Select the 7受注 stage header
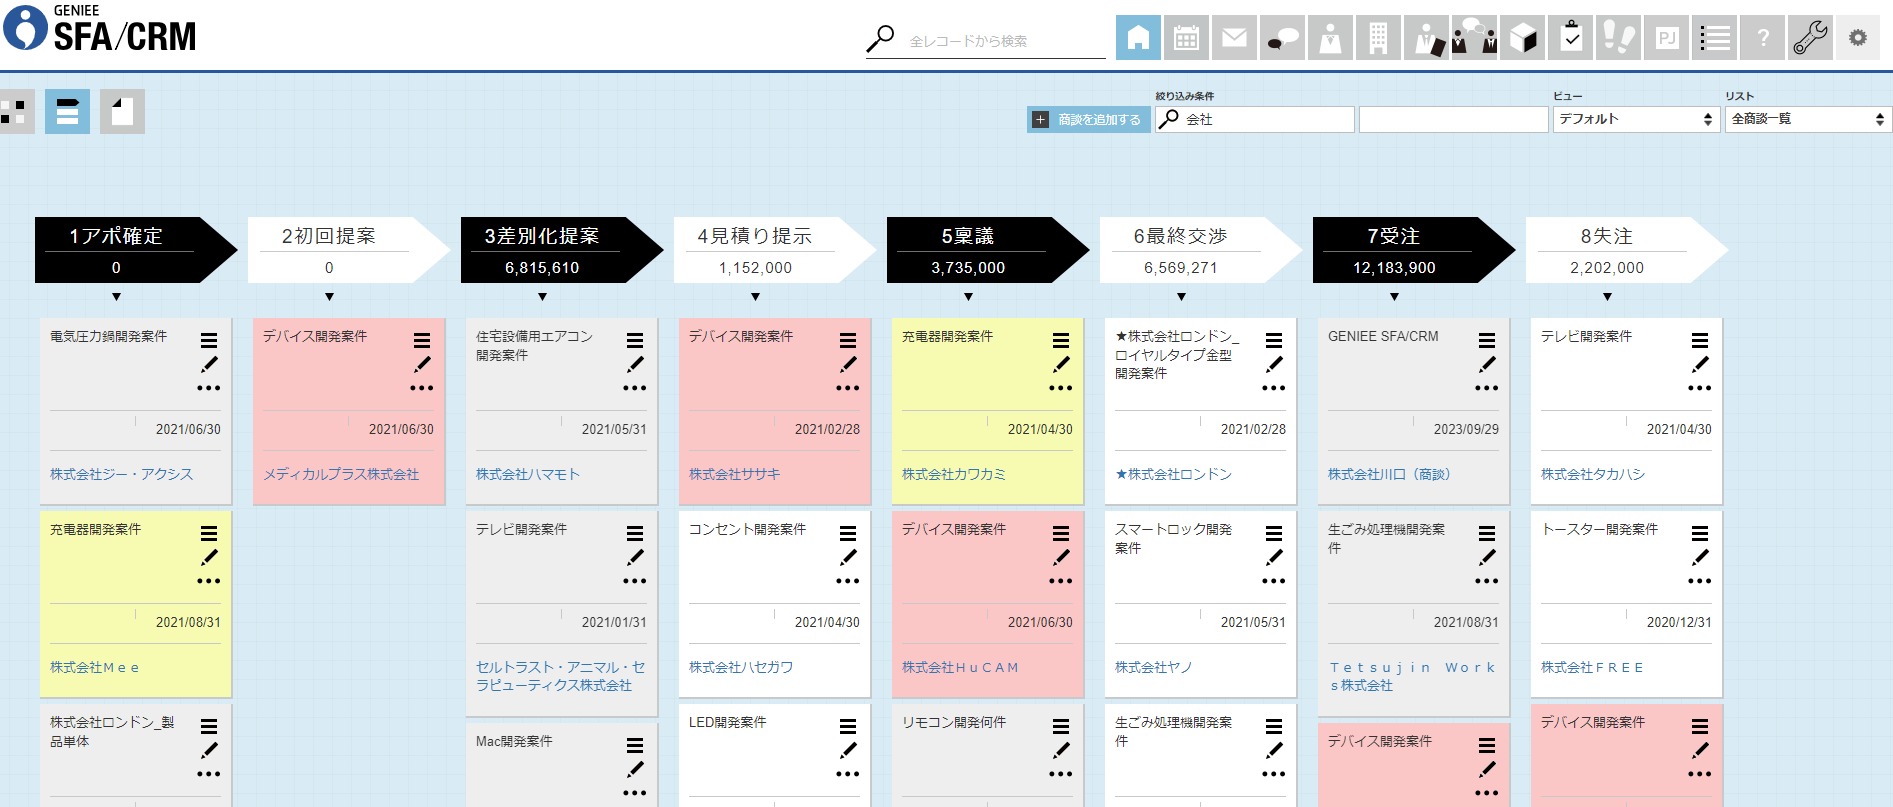This screenshot has height=807, width=1893. pos(1414,250)
